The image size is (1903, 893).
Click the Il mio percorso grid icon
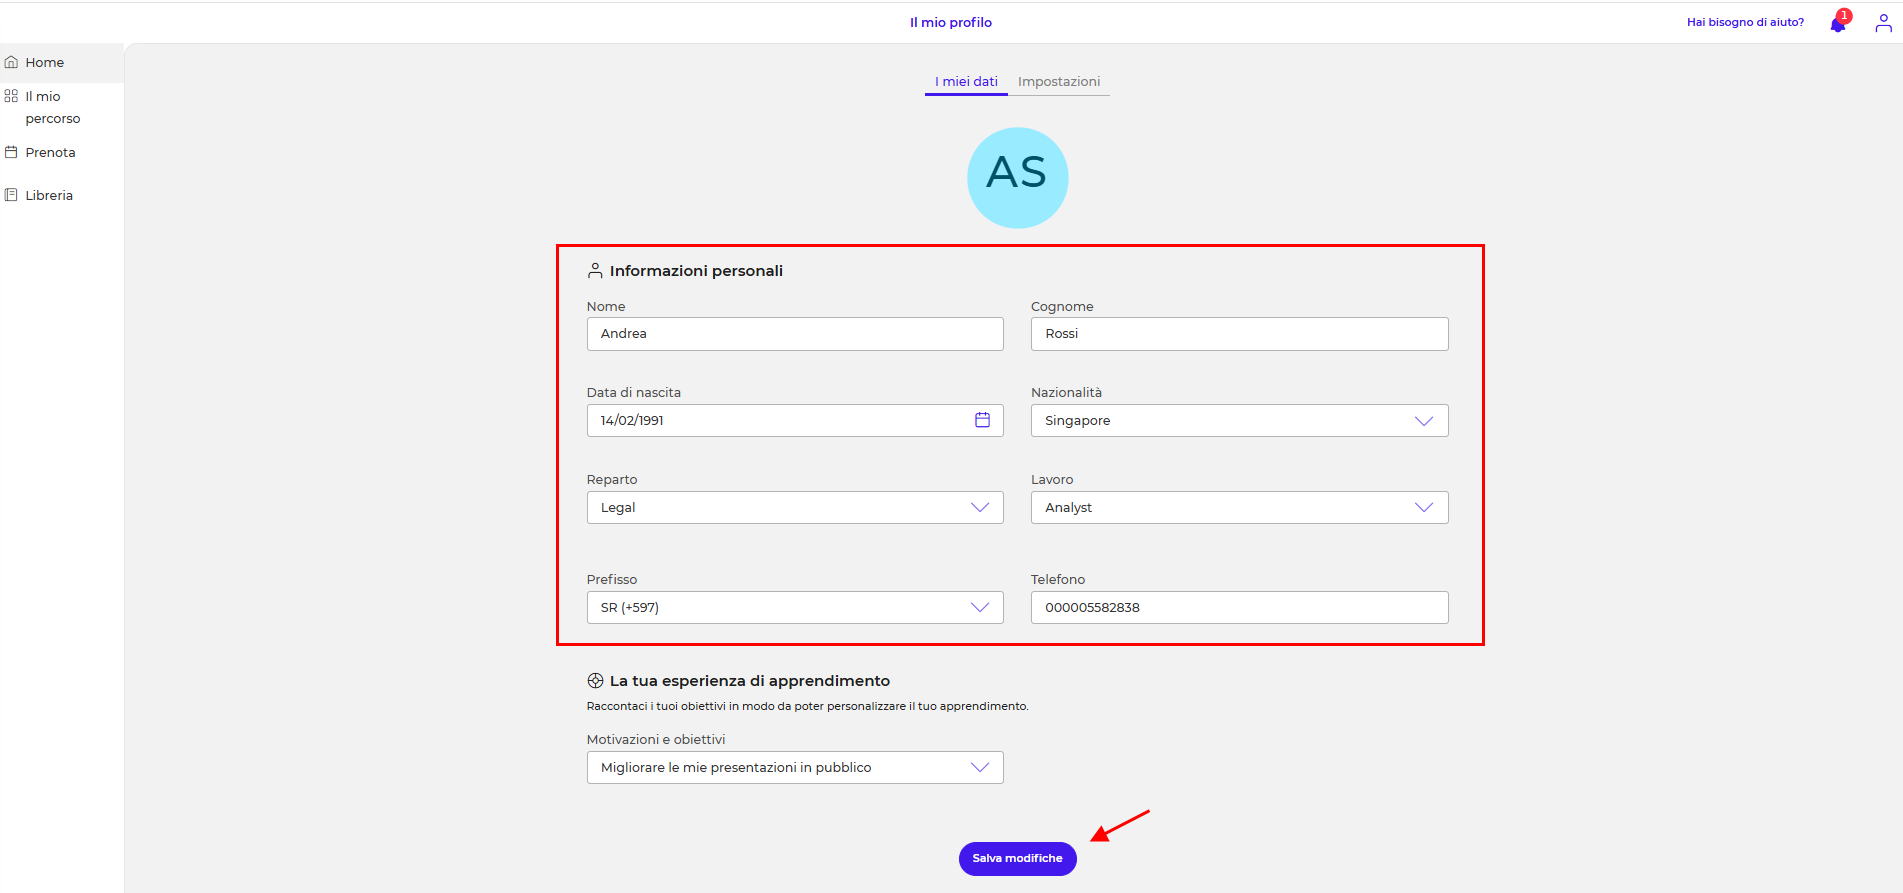(x=11, y=96)
